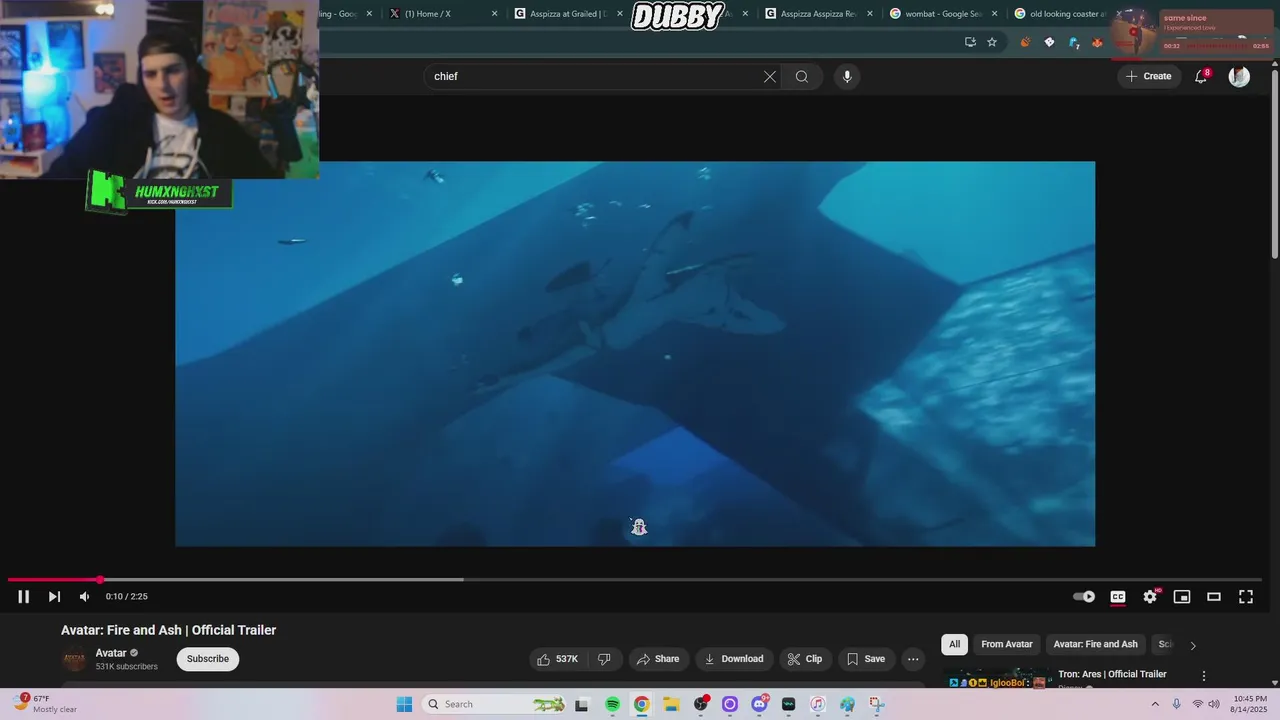Open the player settings gear
Image resolution: width=1280 pixels, height=720 pixels.
[x=1150, y=597]
